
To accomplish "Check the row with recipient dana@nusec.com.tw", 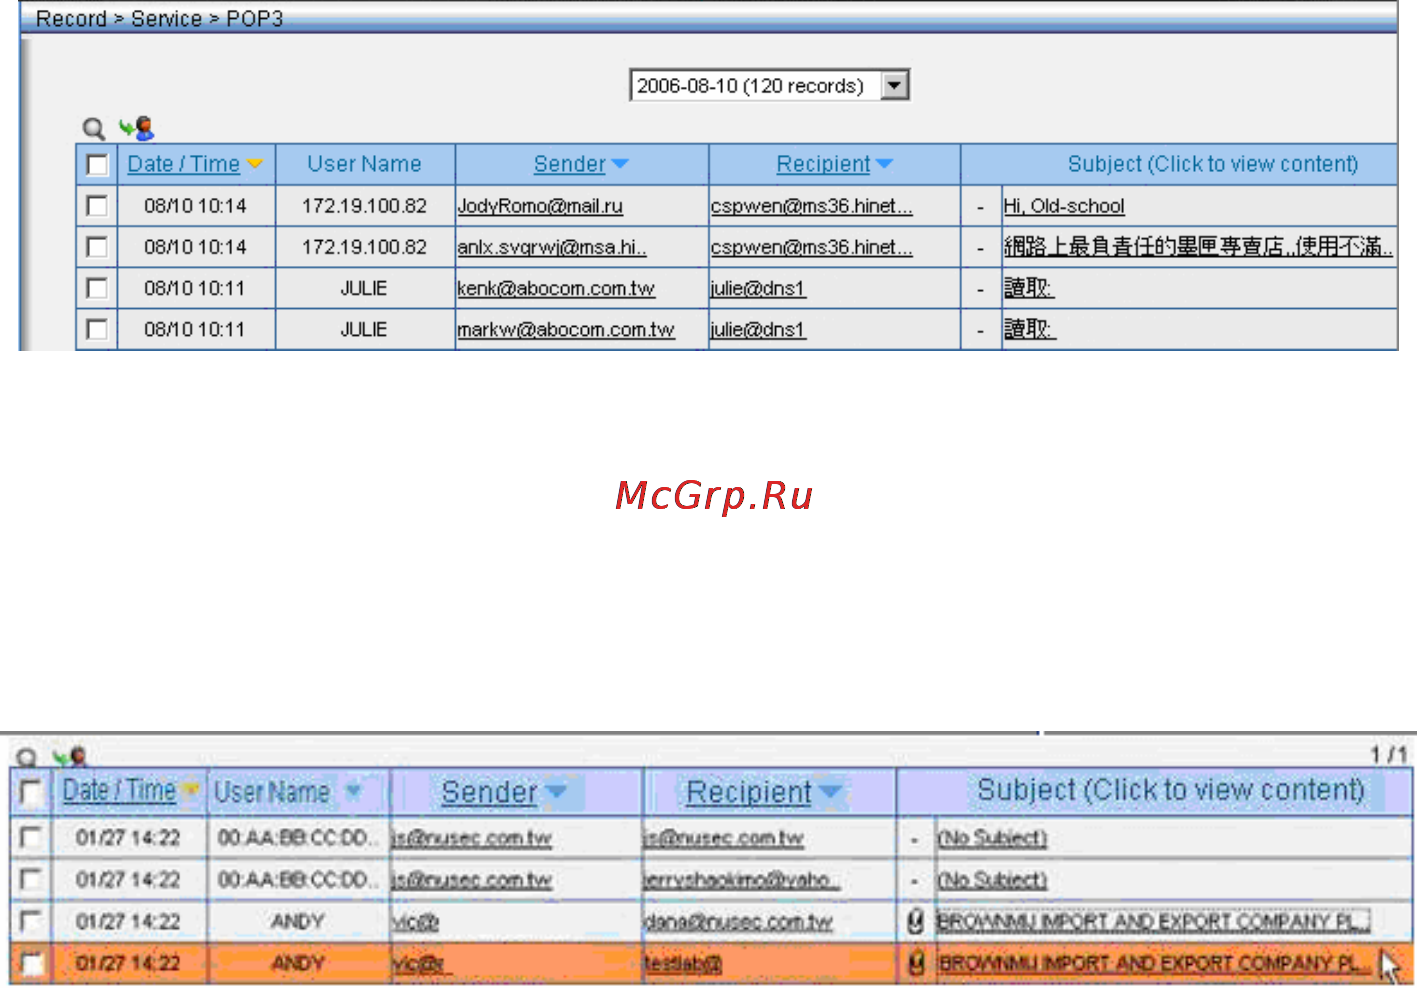I will click(31, 921).
